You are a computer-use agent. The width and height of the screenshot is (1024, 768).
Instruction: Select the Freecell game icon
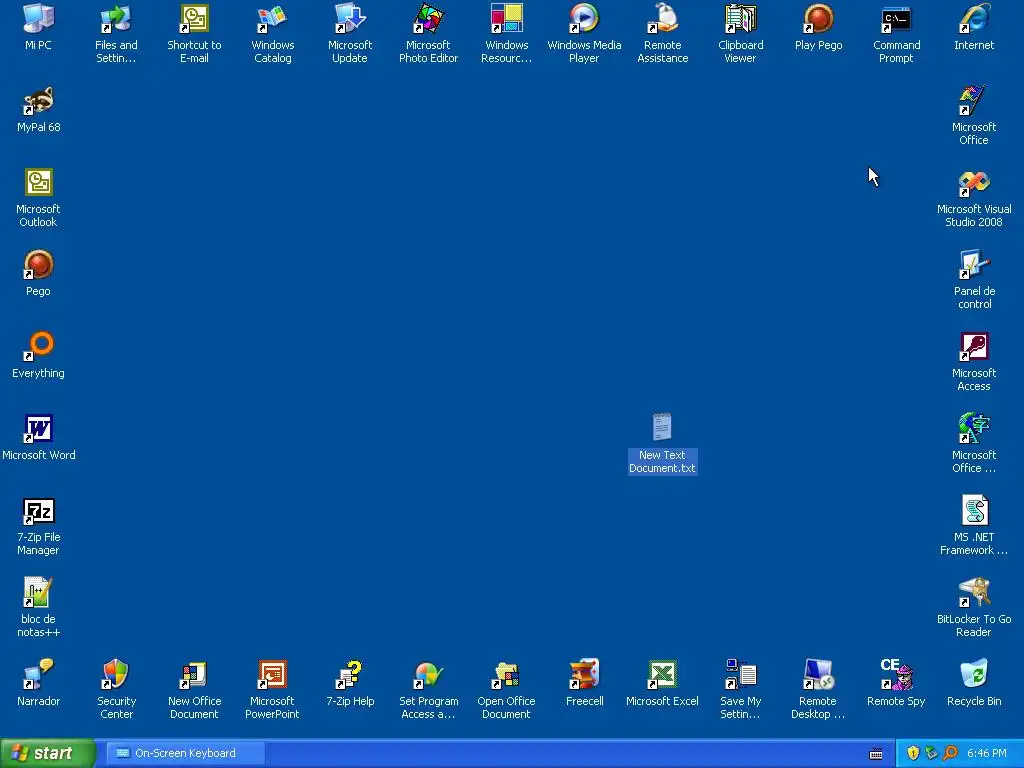pyautogui.click(x=584, y=675)
